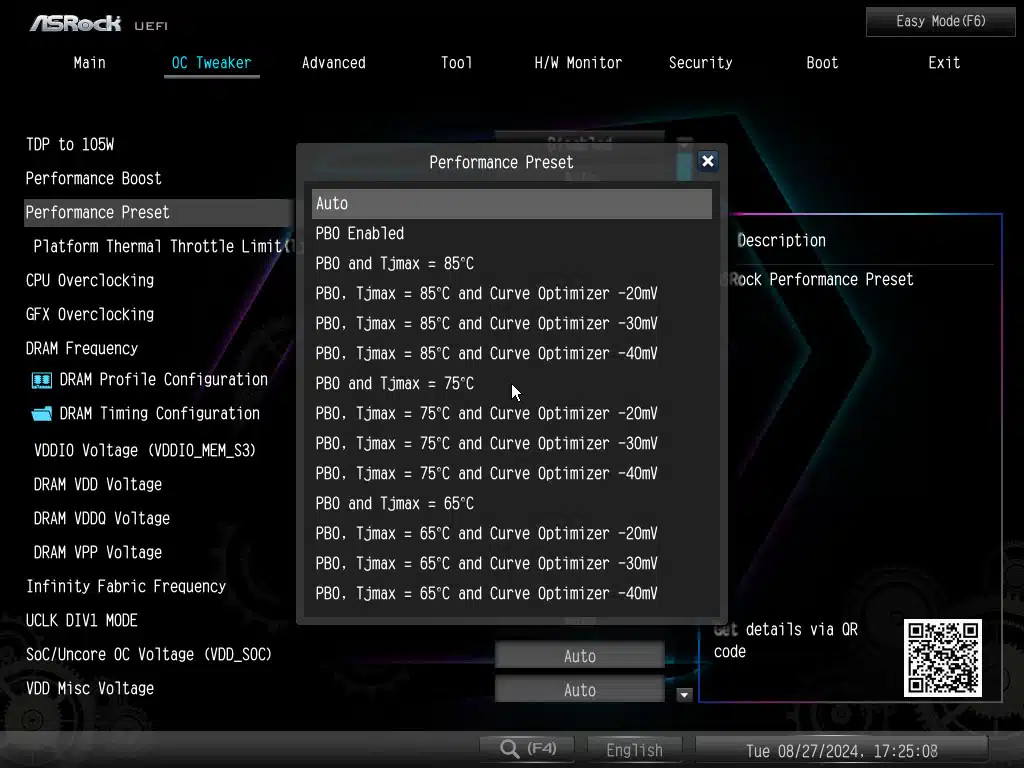Open the English language selector

tap(634, 750)
